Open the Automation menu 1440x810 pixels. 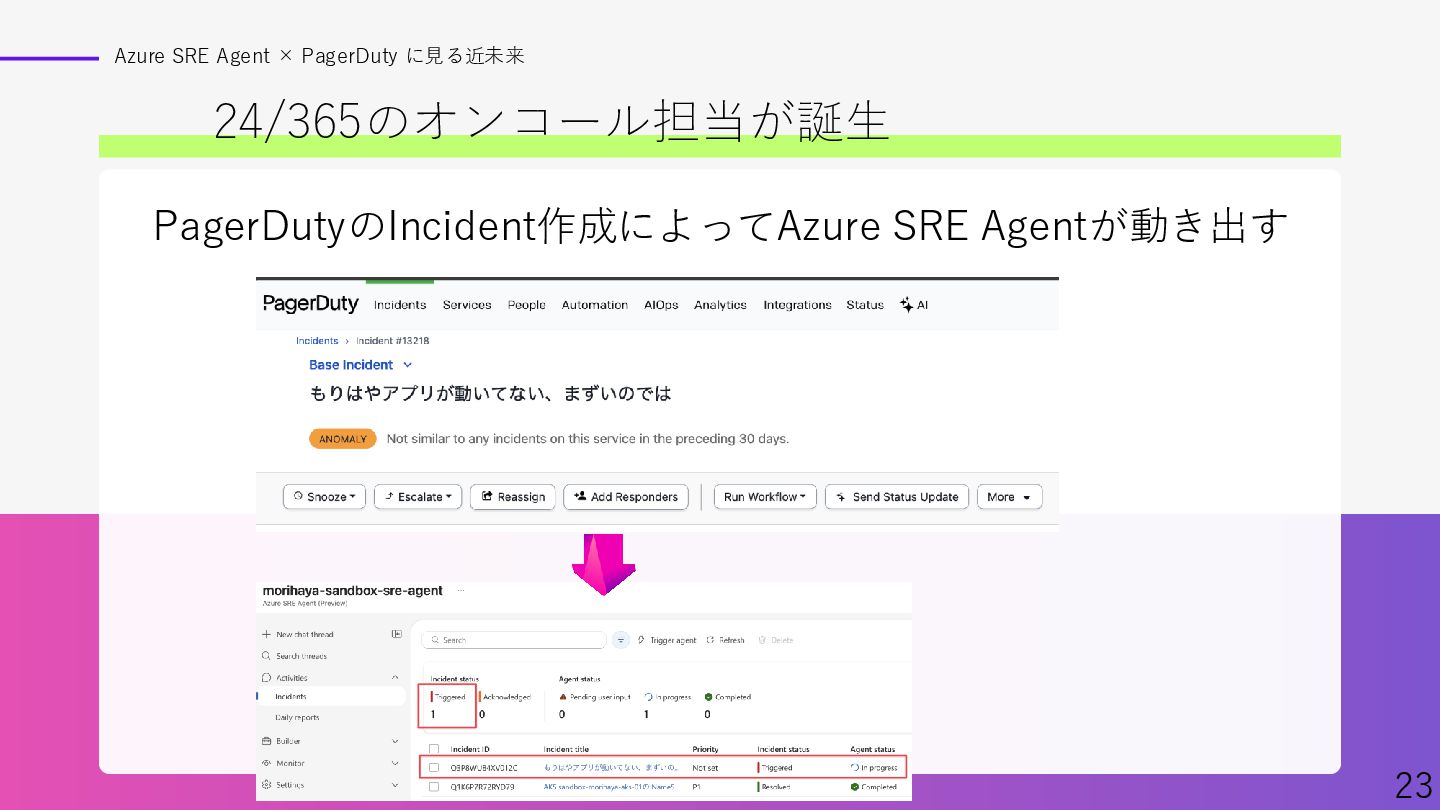(595, 305)
